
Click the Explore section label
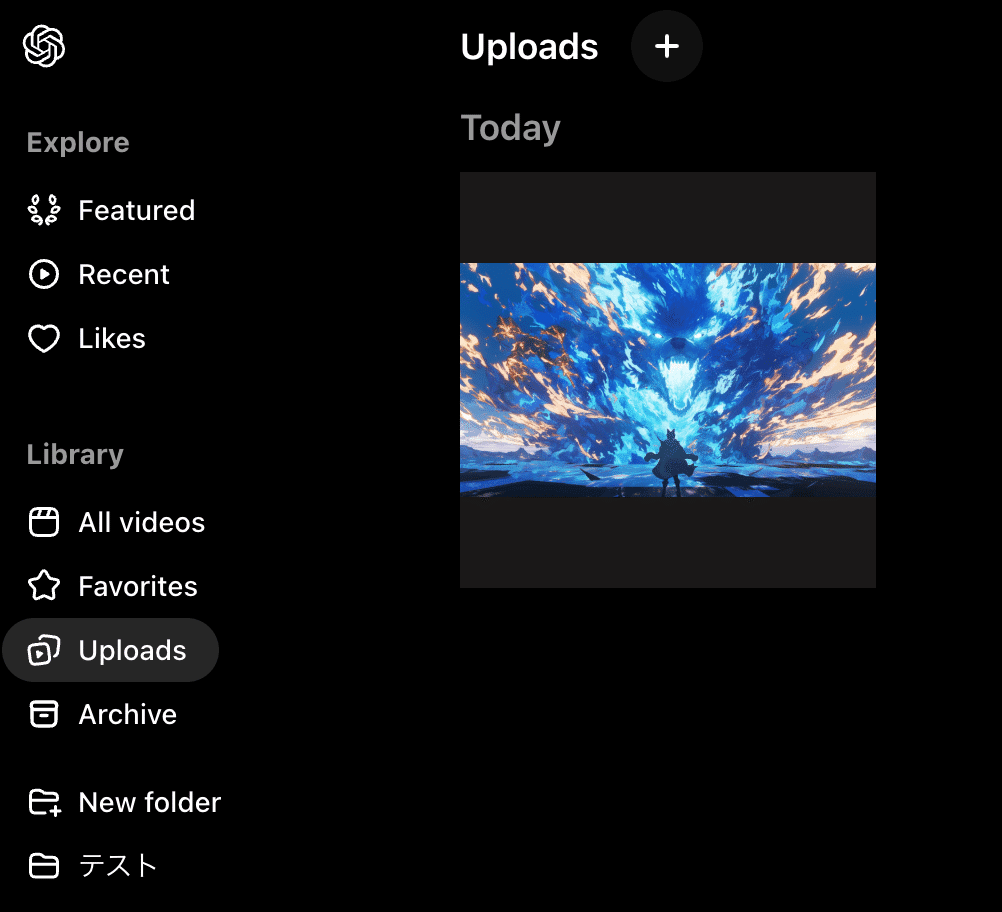(78, 142)
